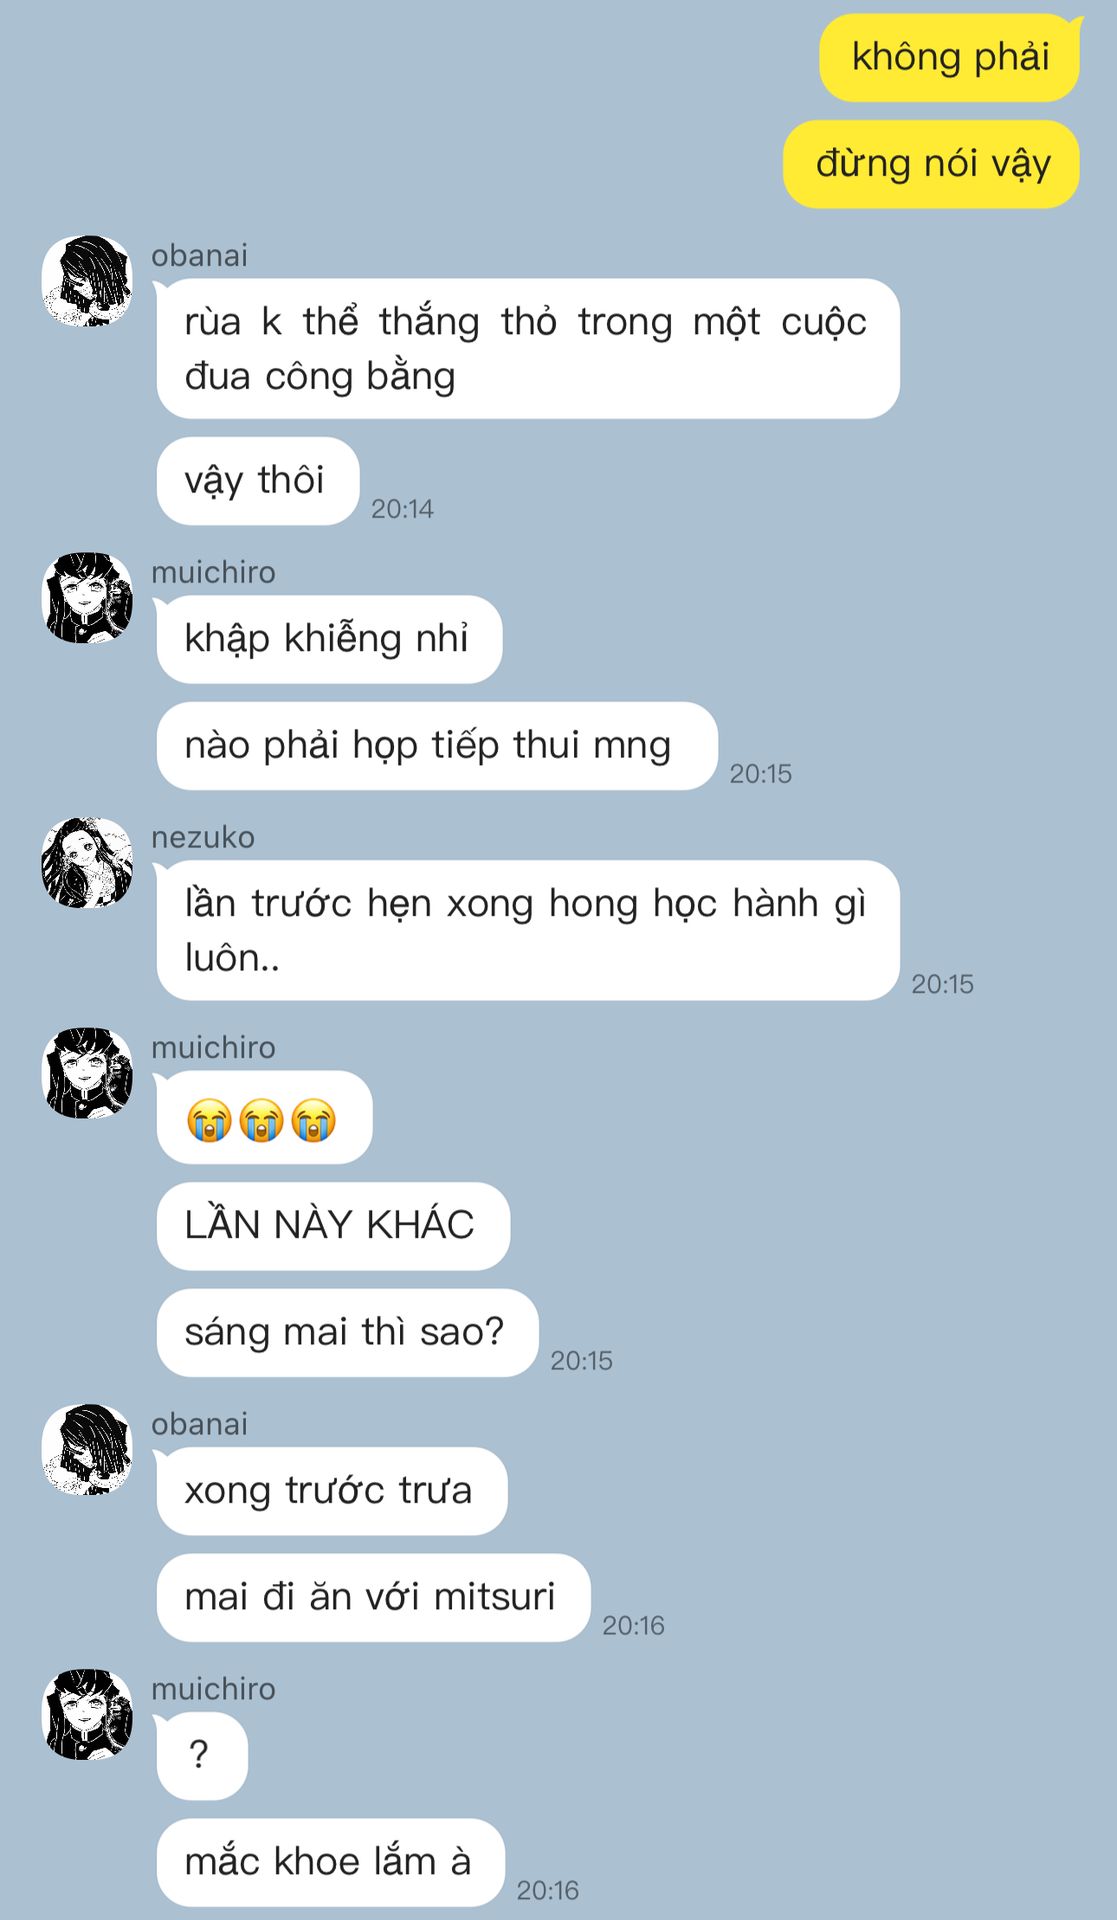Tap the three crying emojis message

(264, 1118)
